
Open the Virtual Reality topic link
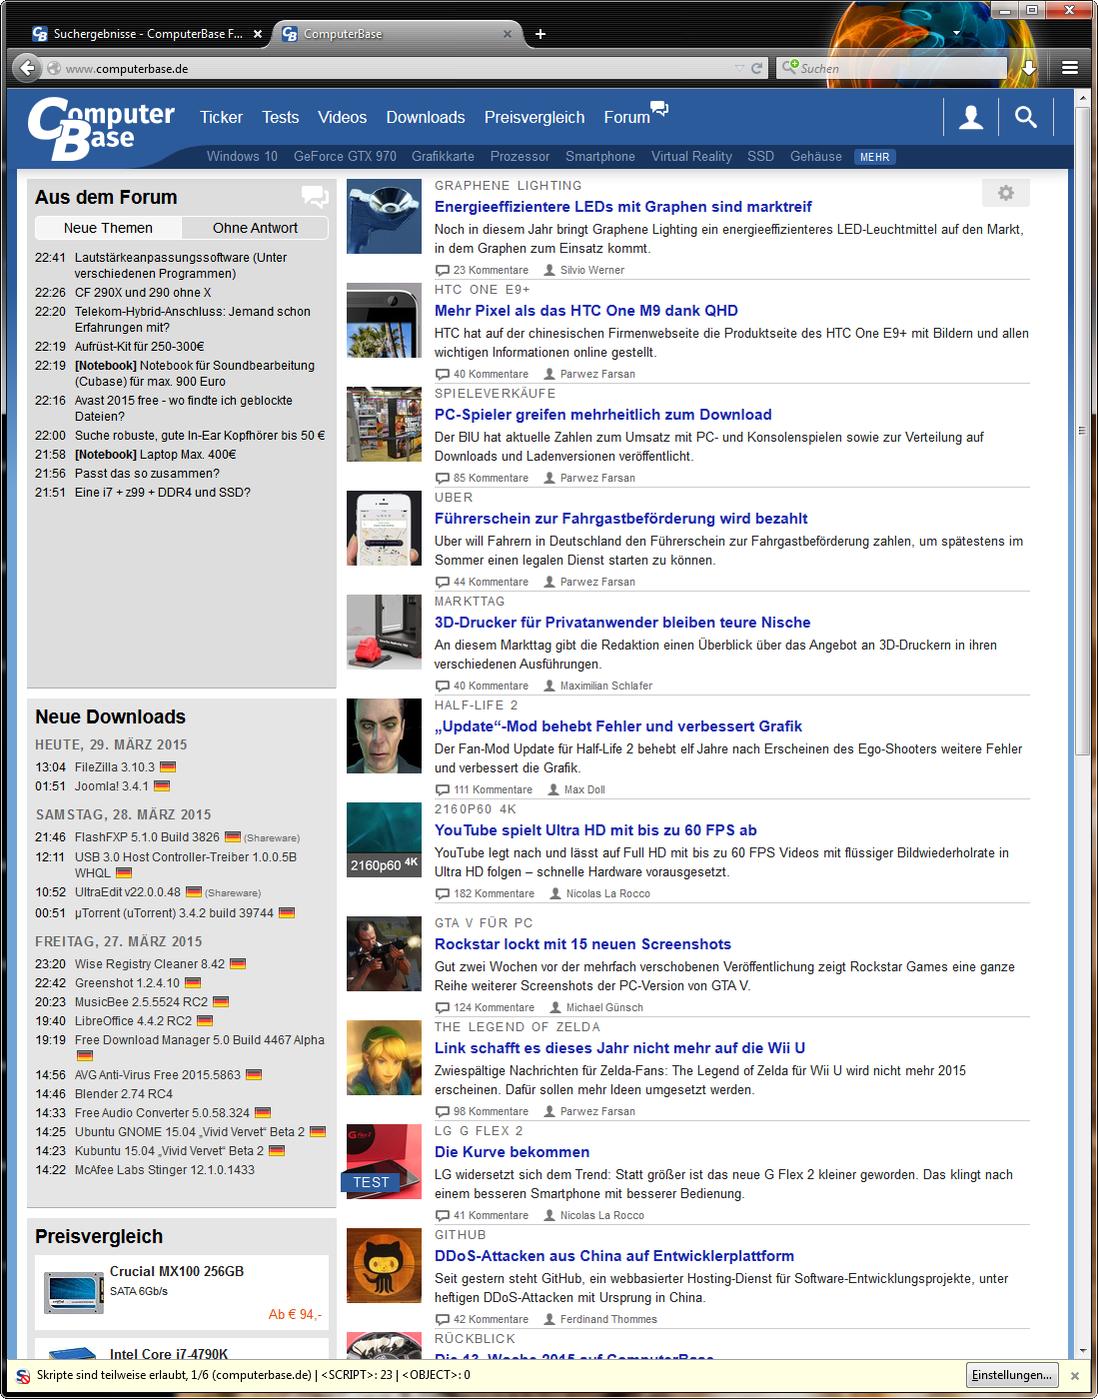tap(691, 156)
